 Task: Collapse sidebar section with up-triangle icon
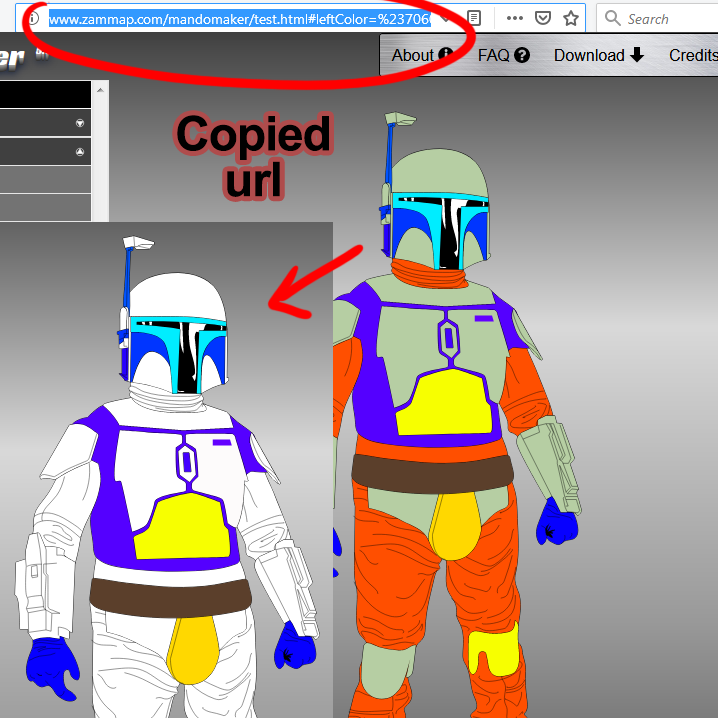(x=80, y=152)
